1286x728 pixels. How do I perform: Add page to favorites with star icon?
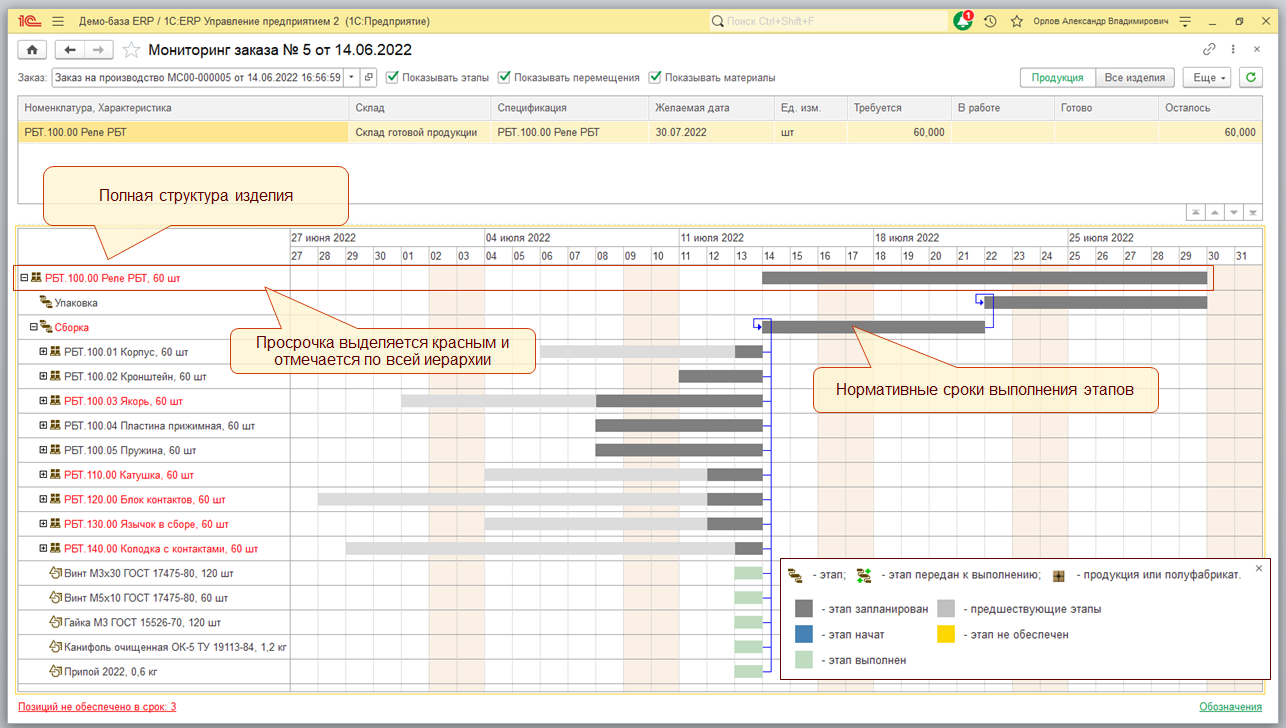(x=131, y=50)
